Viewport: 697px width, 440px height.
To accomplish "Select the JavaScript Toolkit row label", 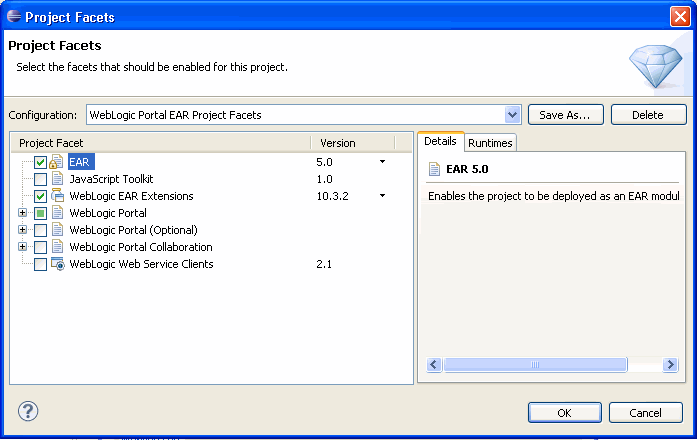I will (x=111, y=179).
